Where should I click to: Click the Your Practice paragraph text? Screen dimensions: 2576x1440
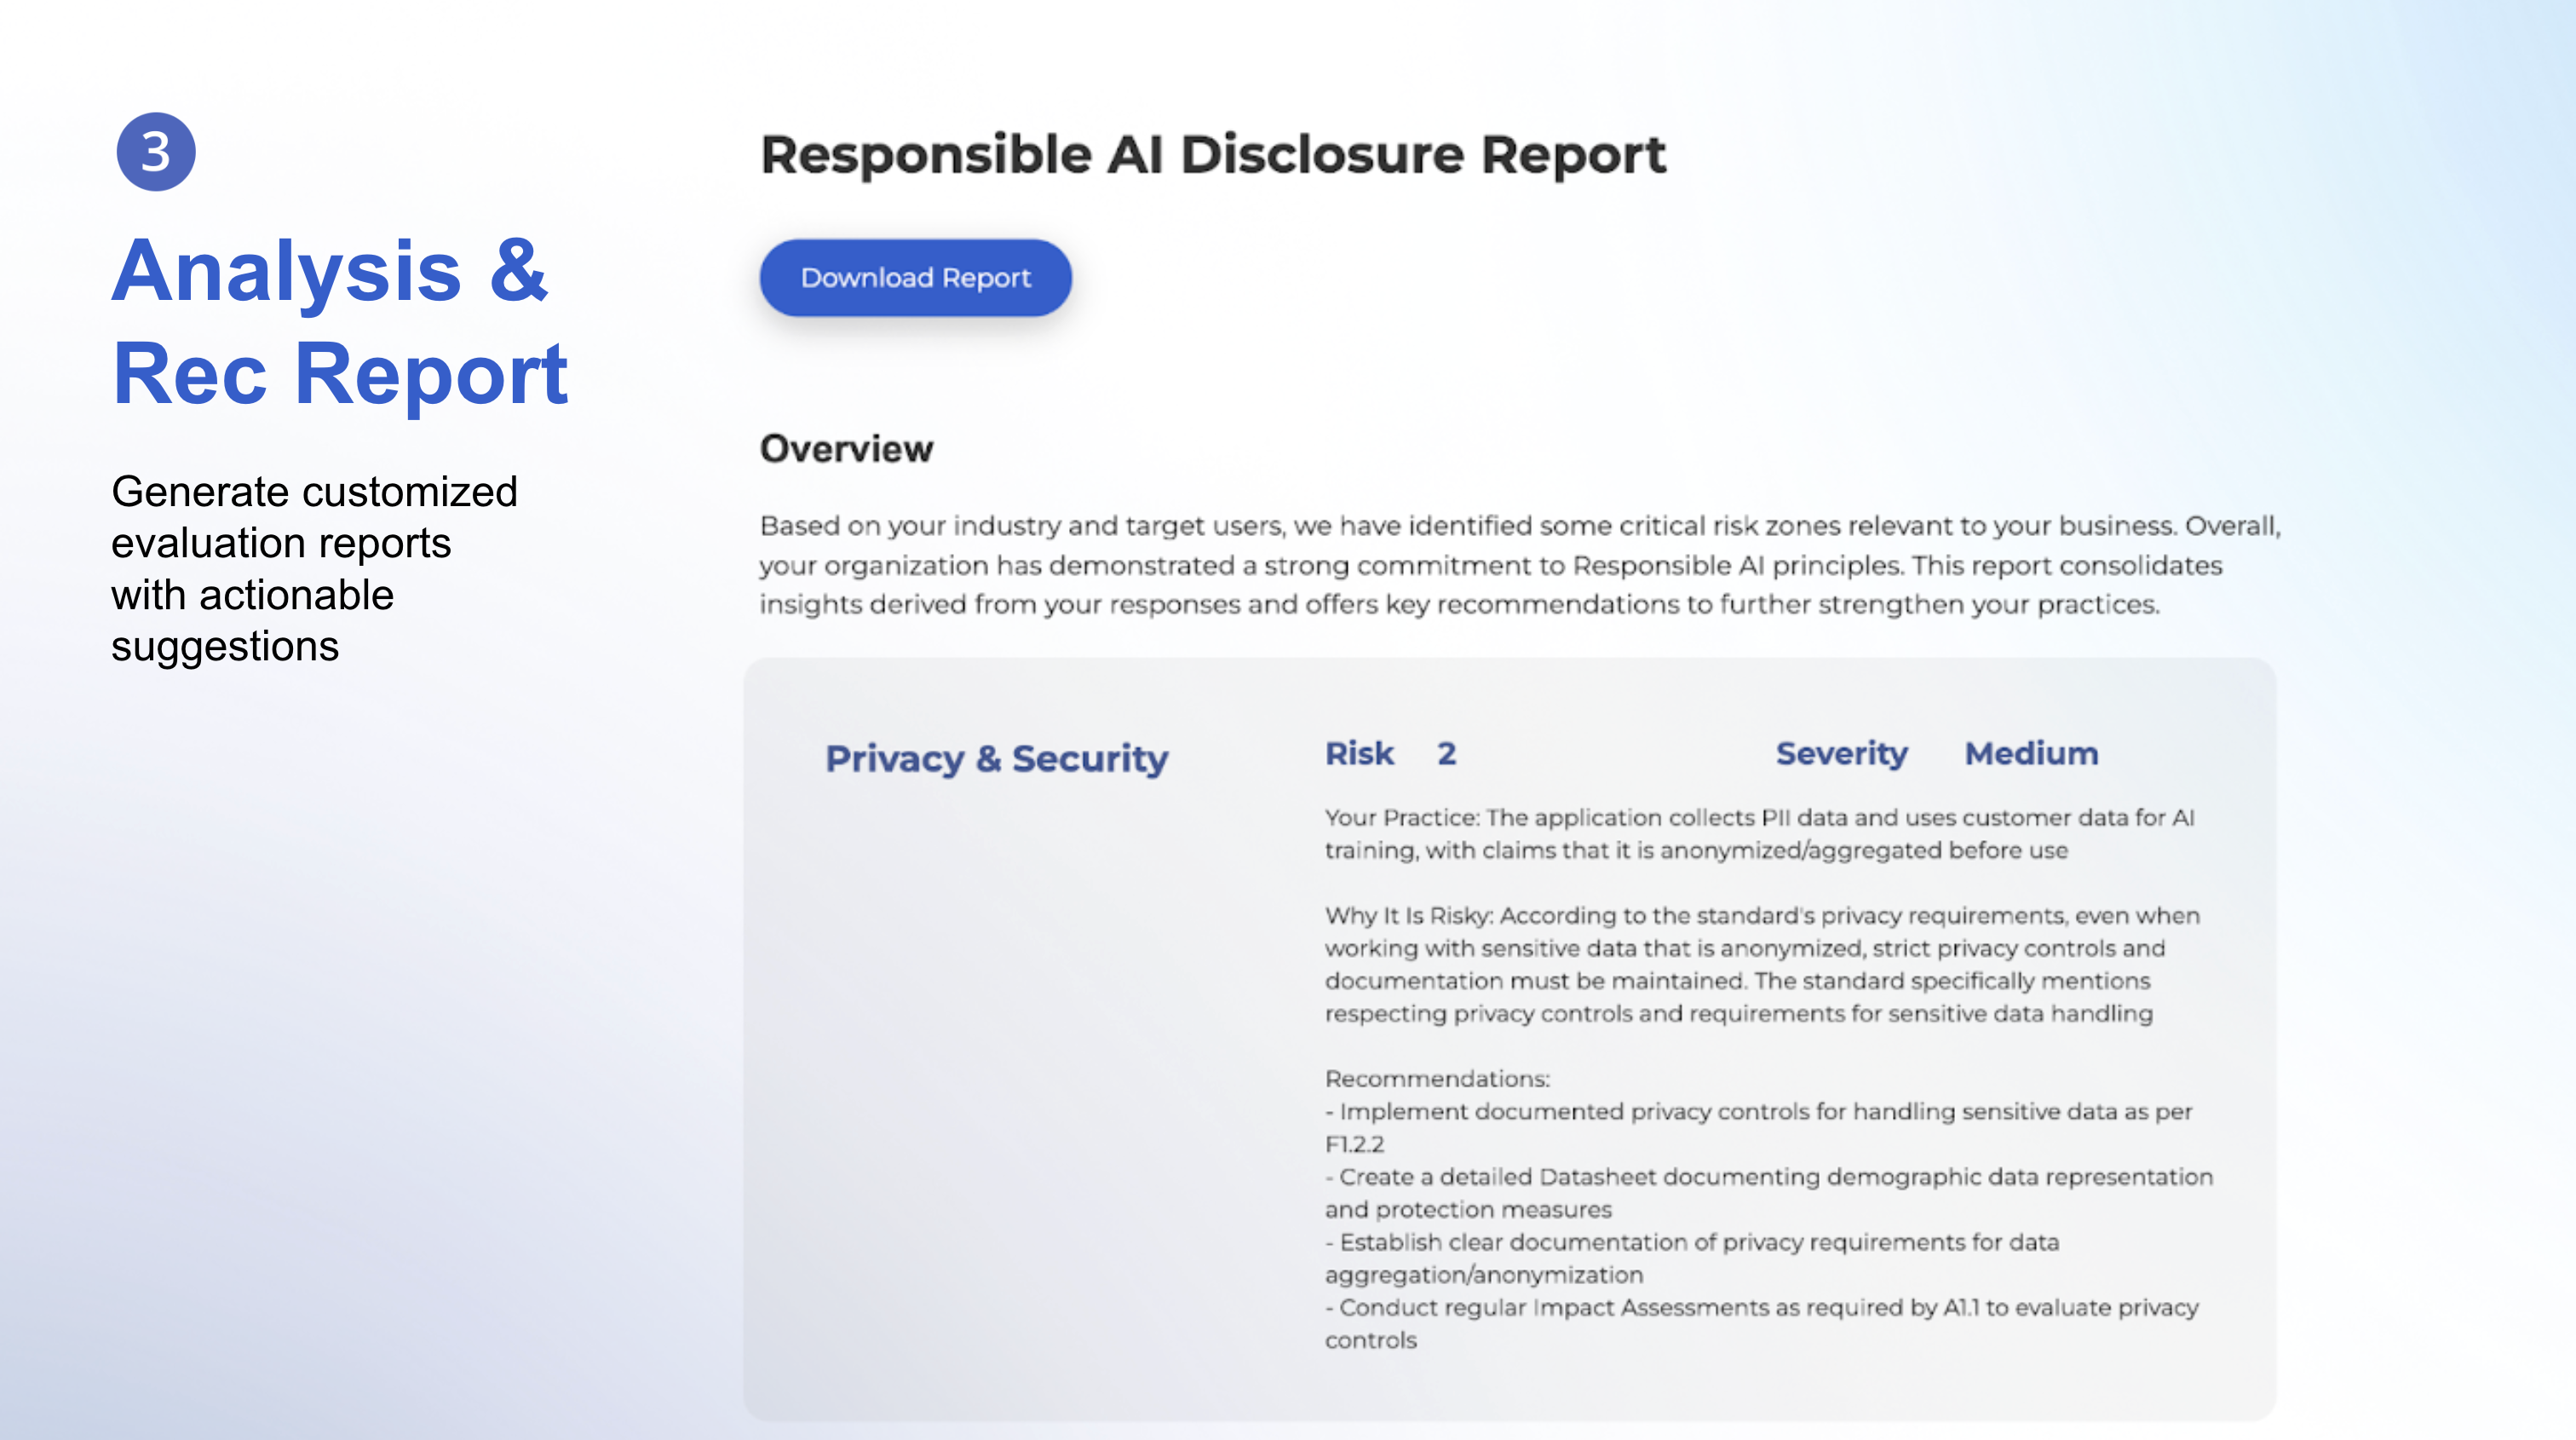point(1758,833)
